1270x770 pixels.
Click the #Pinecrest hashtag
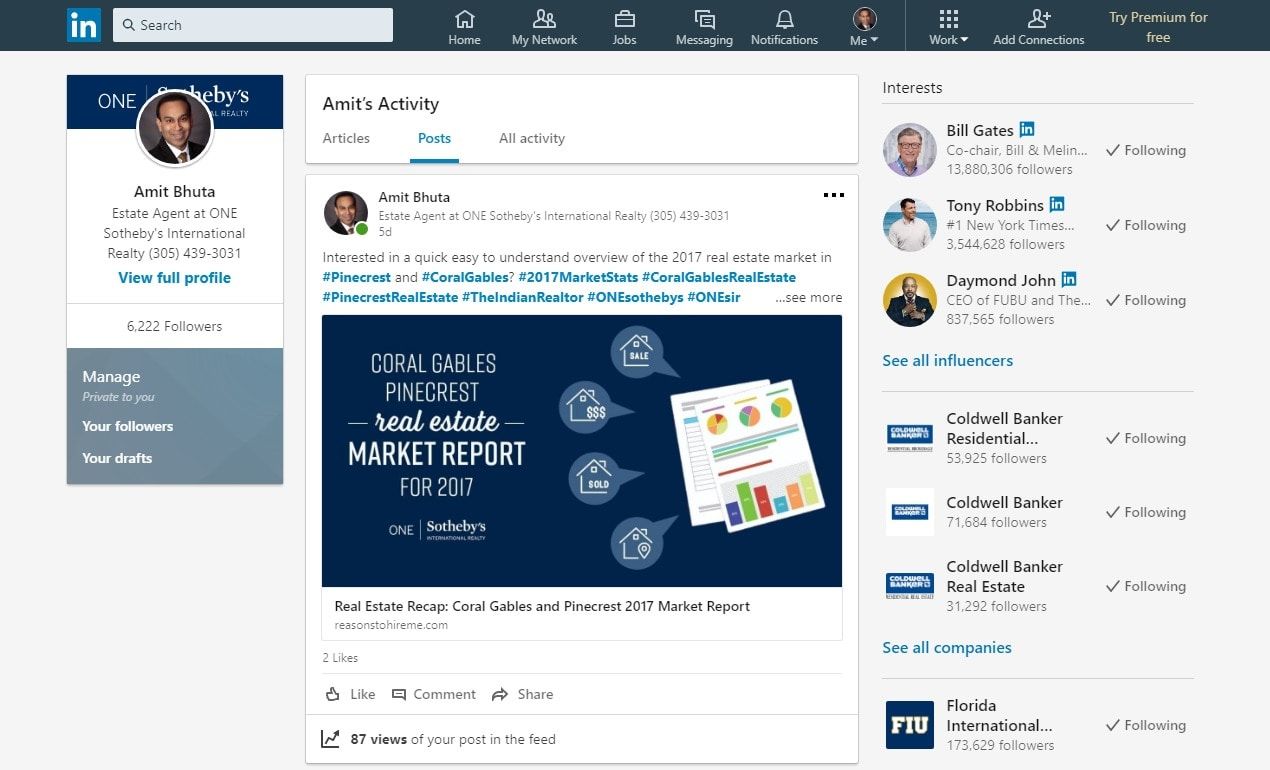[x=356, y=277]
